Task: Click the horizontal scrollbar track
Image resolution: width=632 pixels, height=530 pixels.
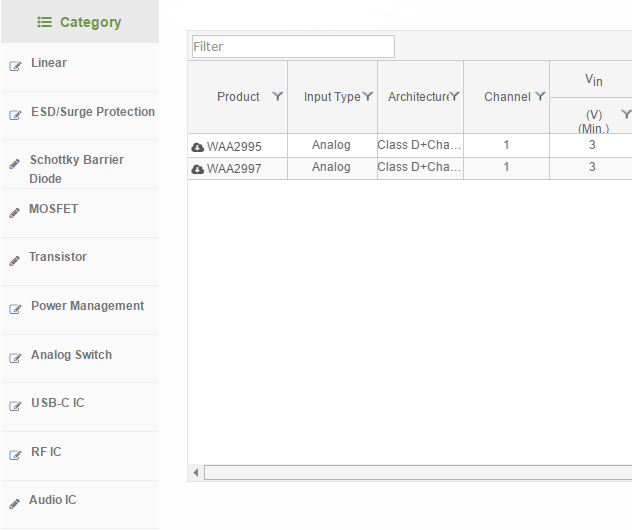Action: point(418,472)
